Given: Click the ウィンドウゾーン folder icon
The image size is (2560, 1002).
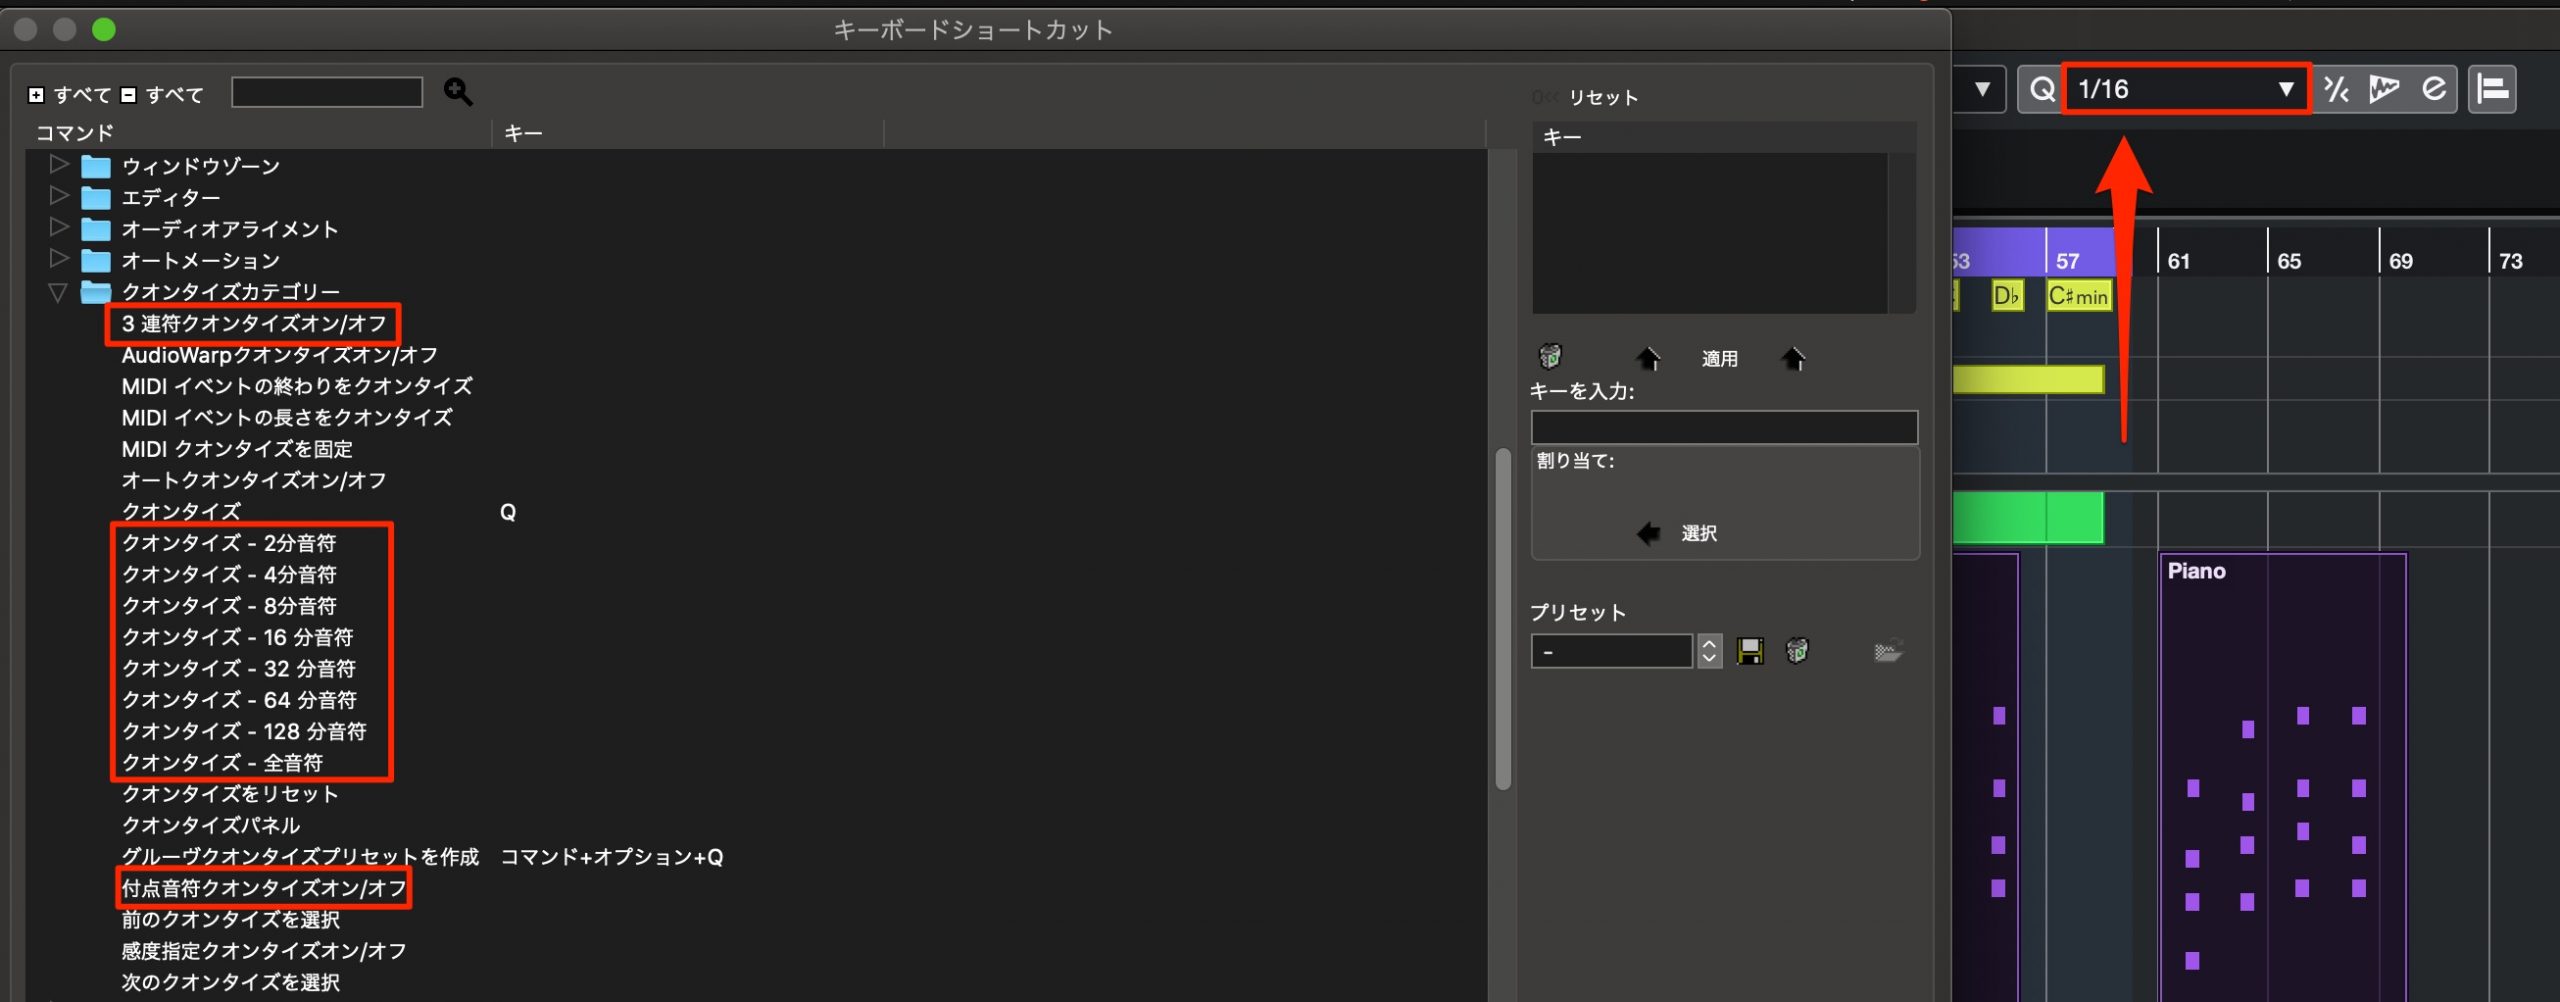Looking at the screenshot, I should [x=96, y=166].
